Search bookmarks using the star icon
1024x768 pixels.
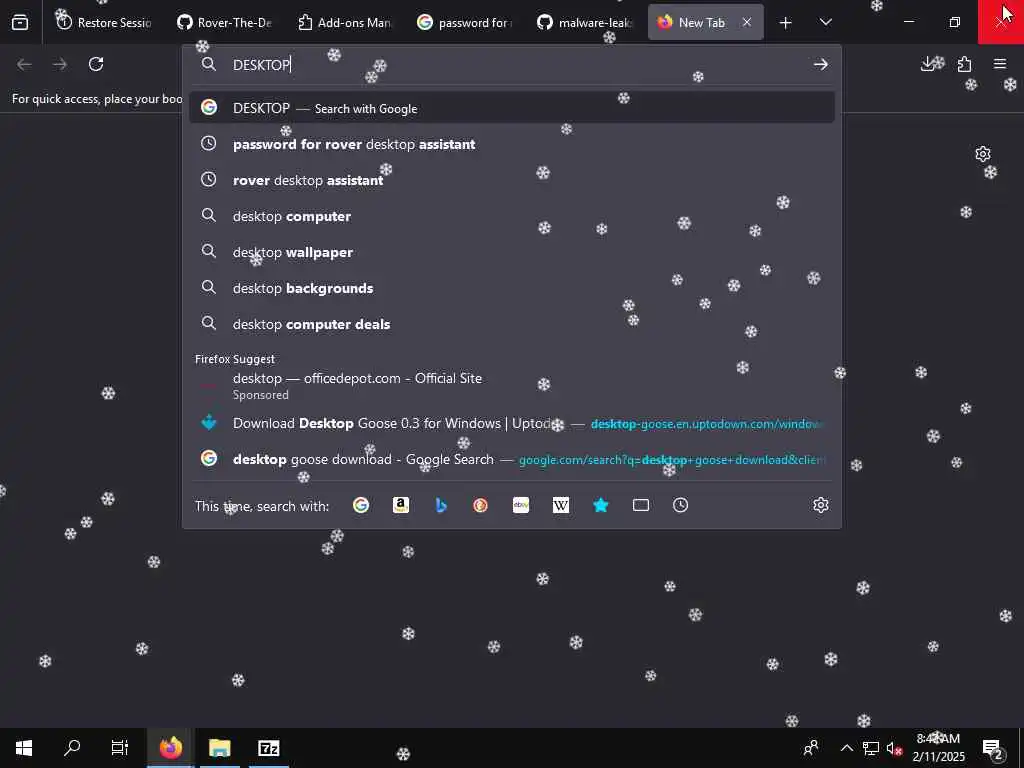(x=601, y=505)
